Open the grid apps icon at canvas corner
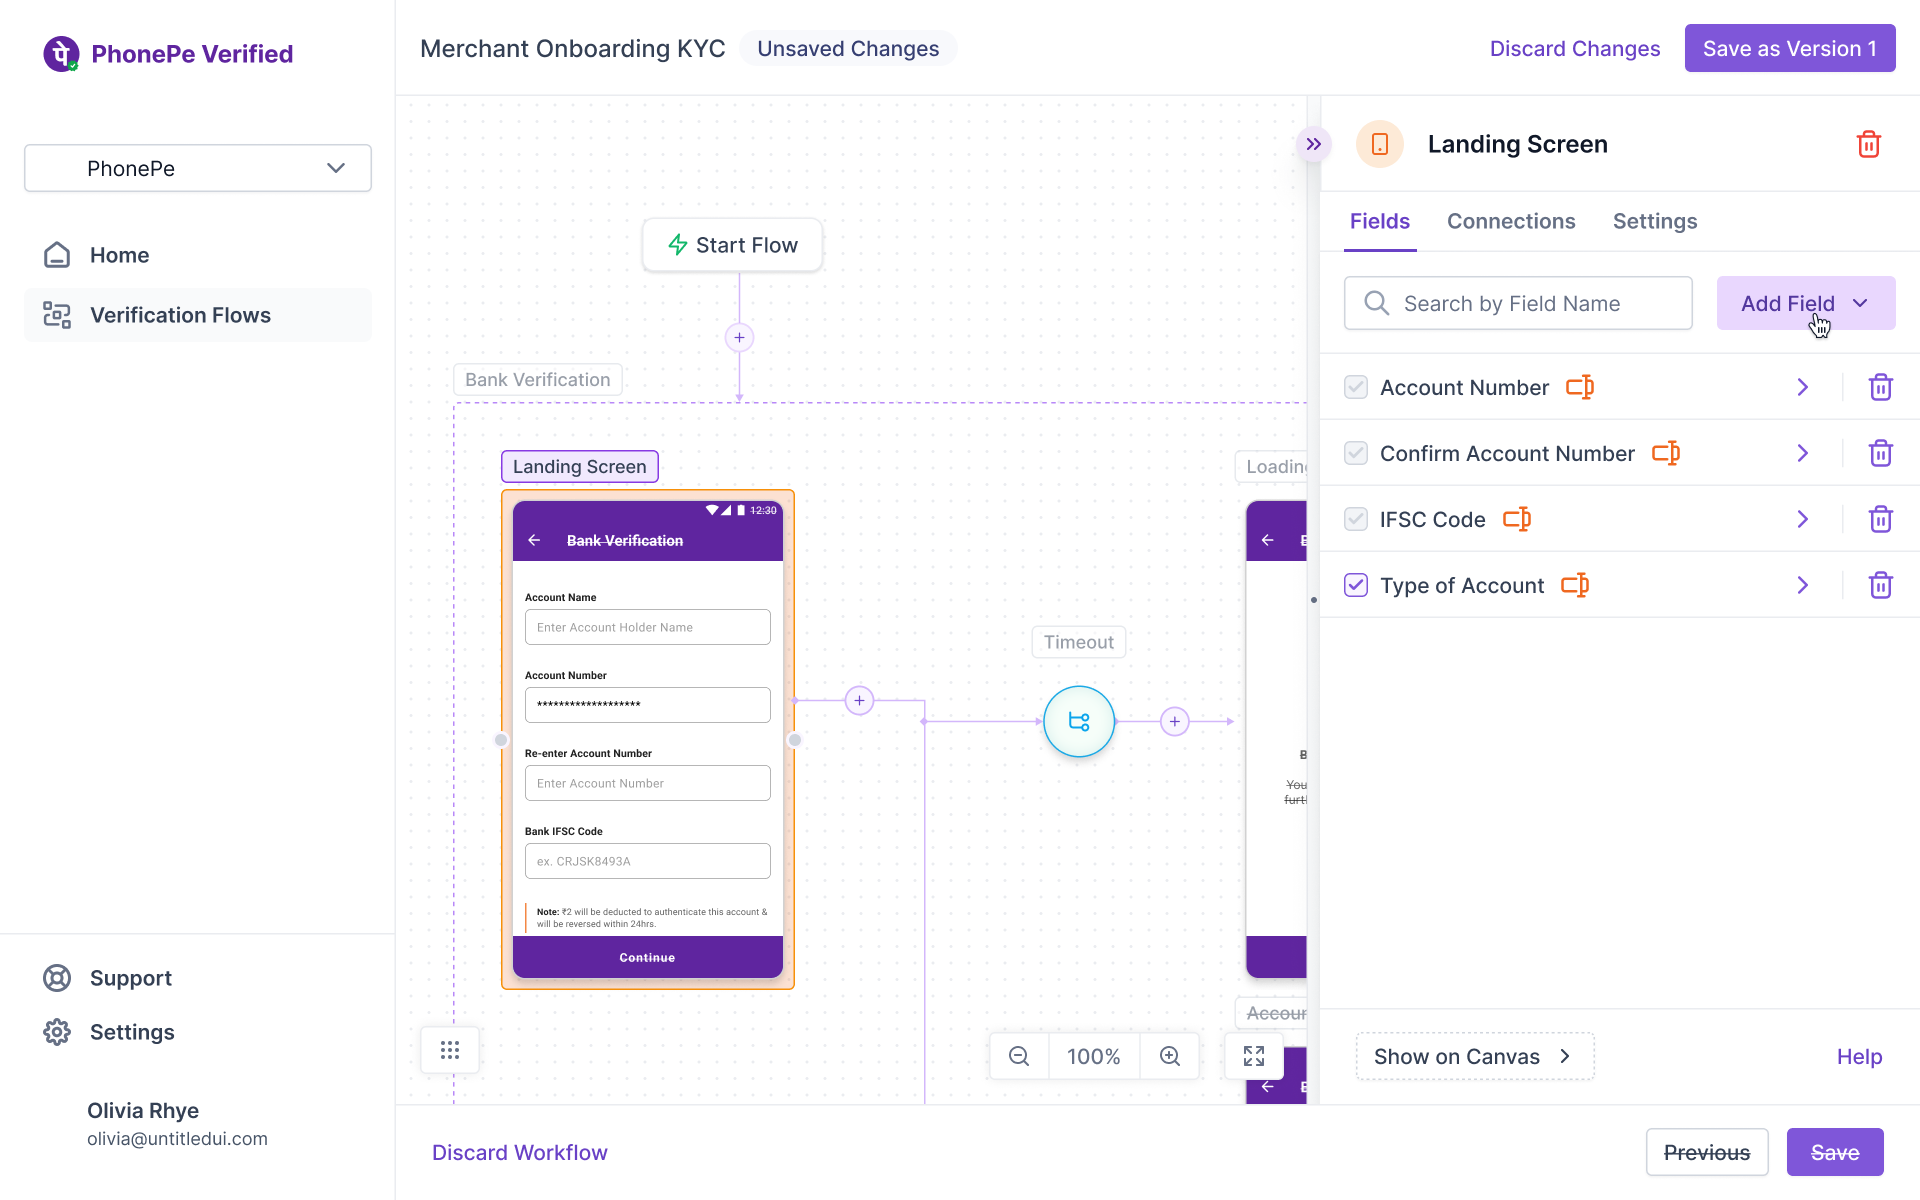 coord(449,1049)
